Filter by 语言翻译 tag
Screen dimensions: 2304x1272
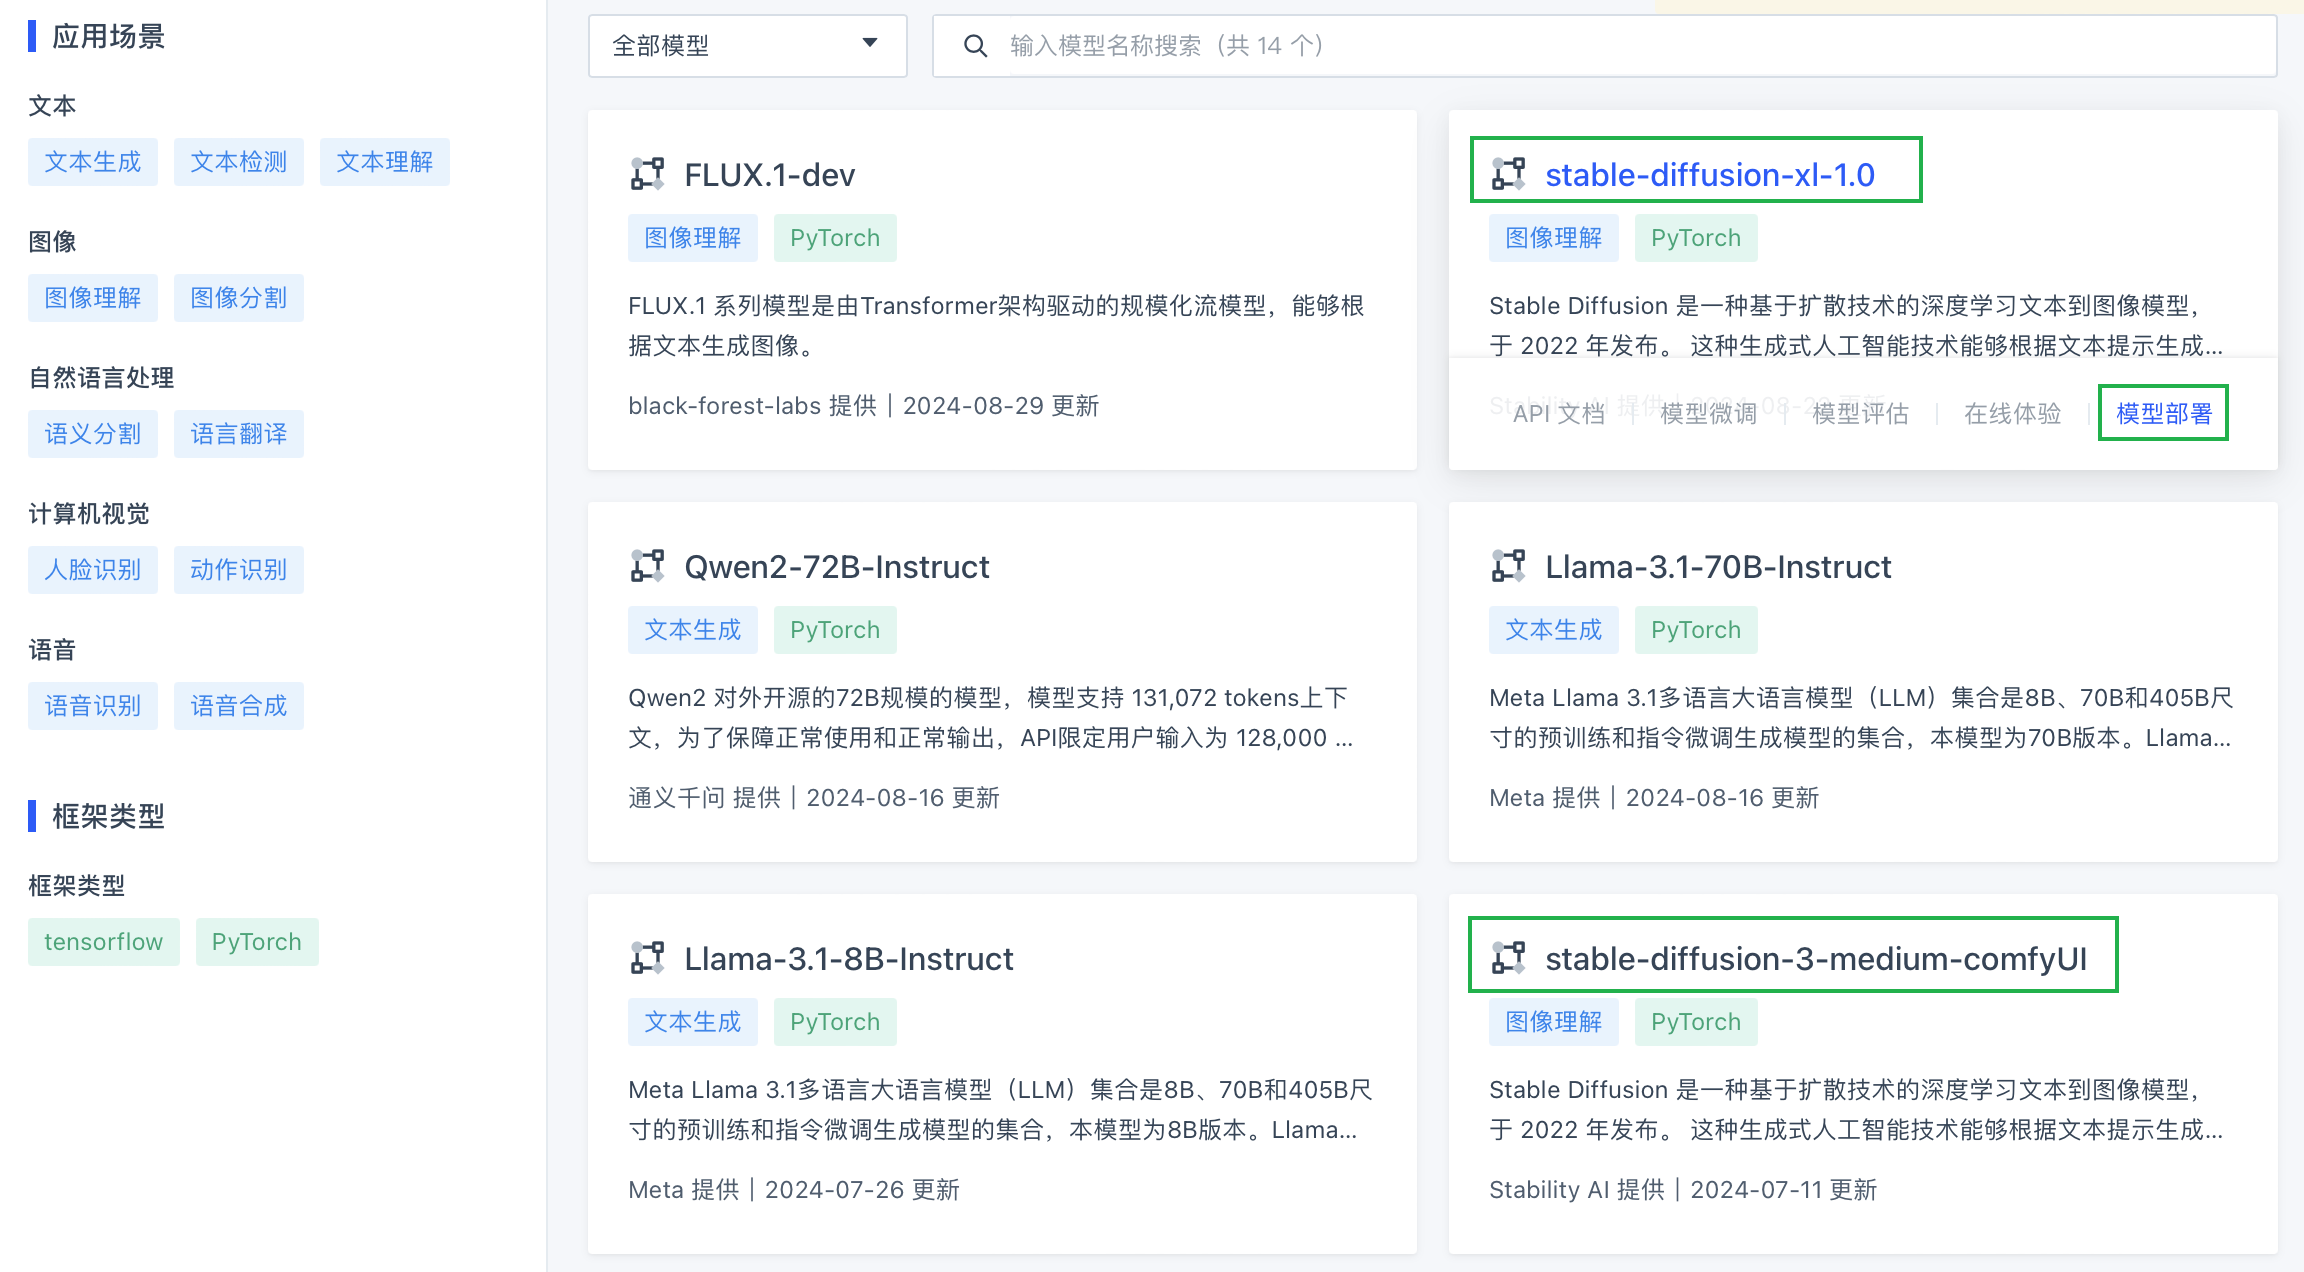click(239, 434)
